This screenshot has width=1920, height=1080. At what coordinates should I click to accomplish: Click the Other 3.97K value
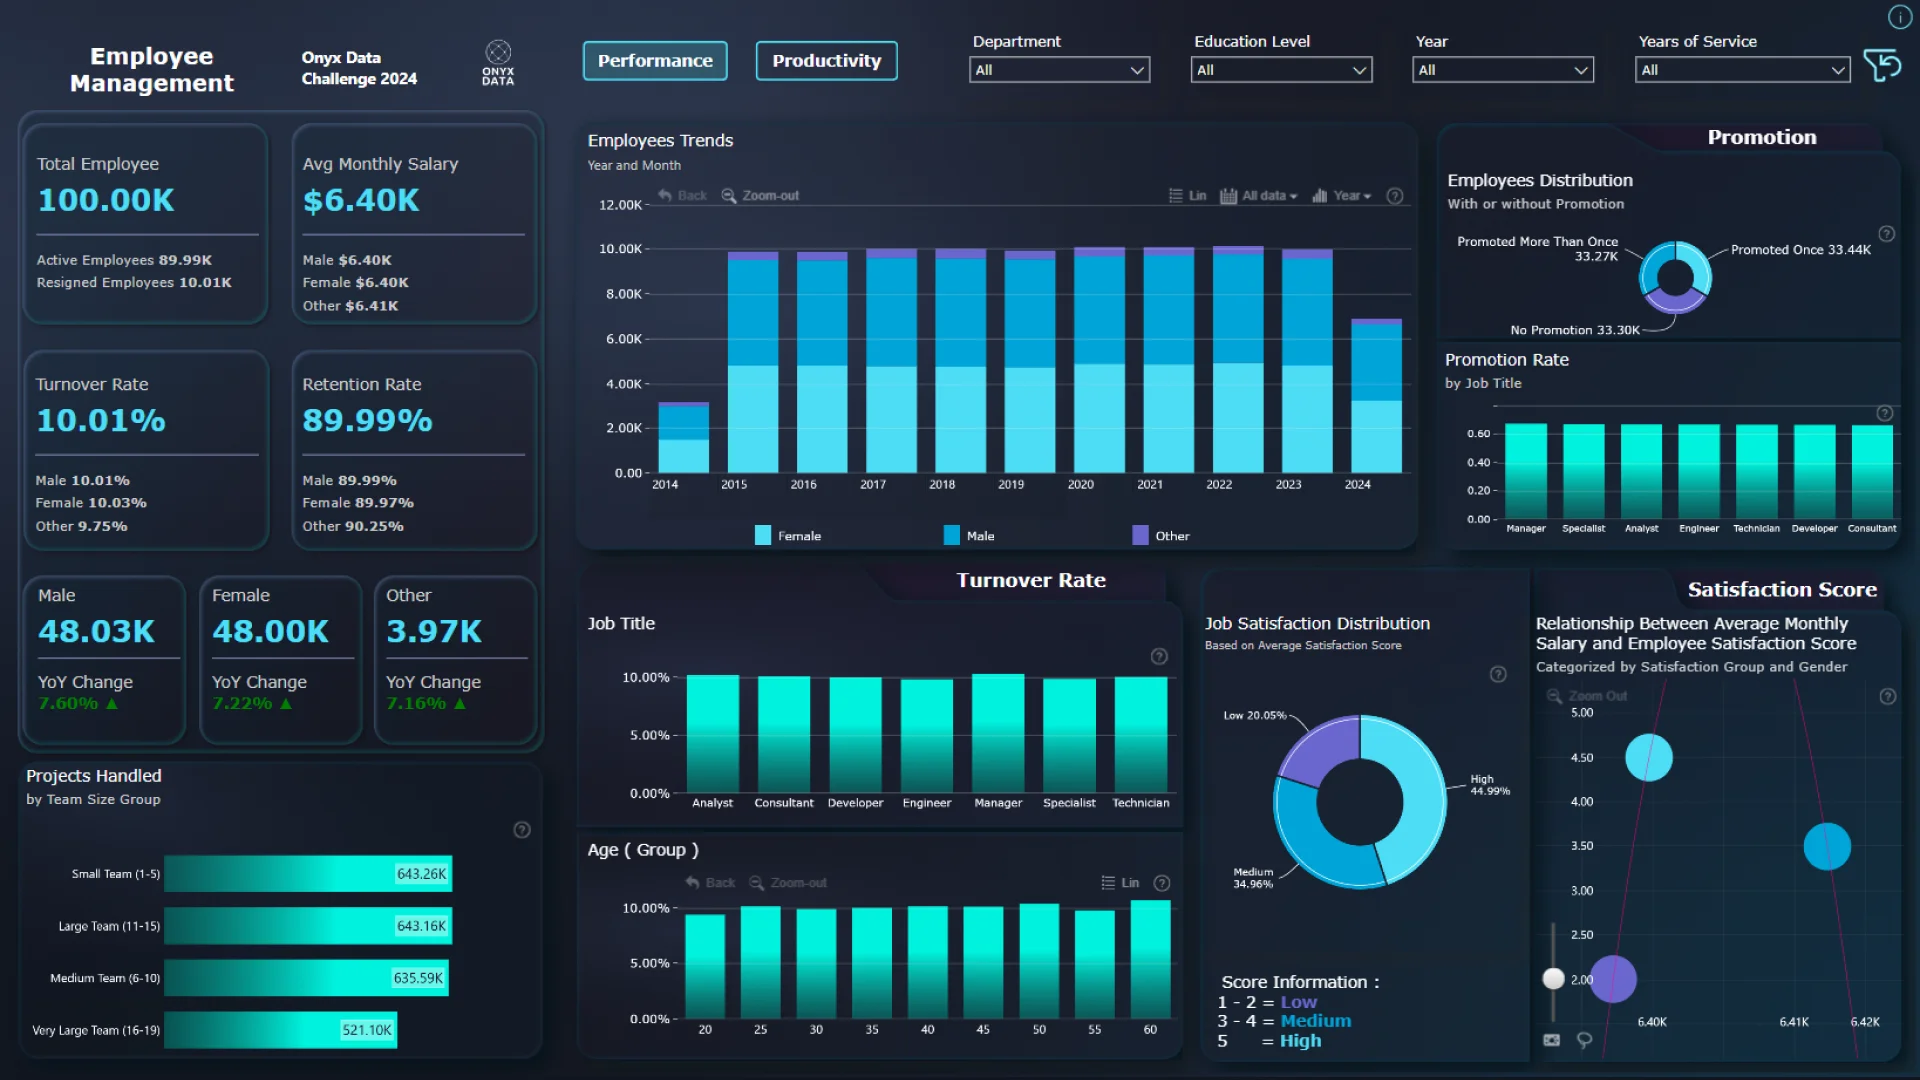click(x=434, y=631)
